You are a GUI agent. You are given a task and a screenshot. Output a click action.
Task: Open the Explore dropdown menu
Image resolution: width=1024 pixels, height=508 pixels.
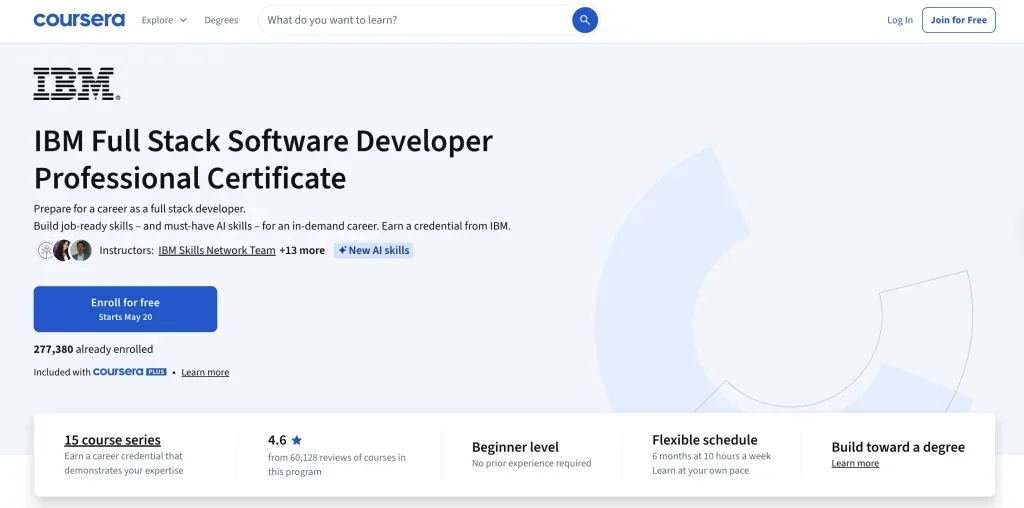(164, 20)
